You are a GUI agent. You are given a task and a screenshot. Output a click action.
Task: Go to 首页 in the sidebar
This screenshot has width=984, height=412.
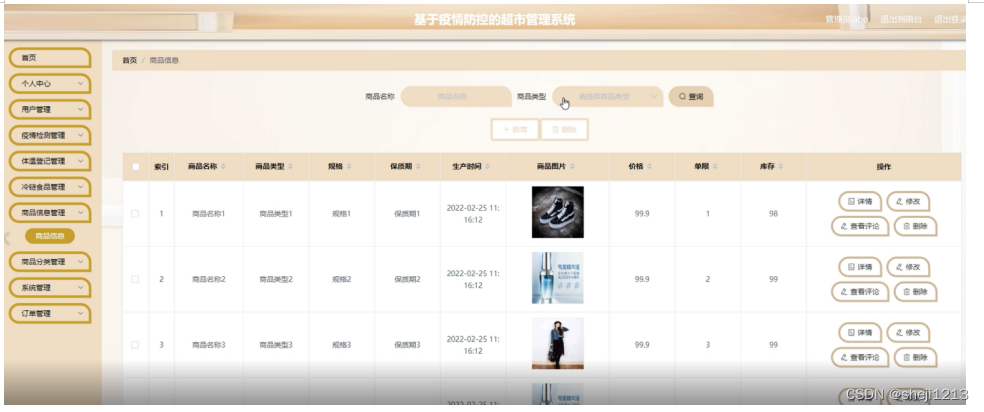coord(50,58)
